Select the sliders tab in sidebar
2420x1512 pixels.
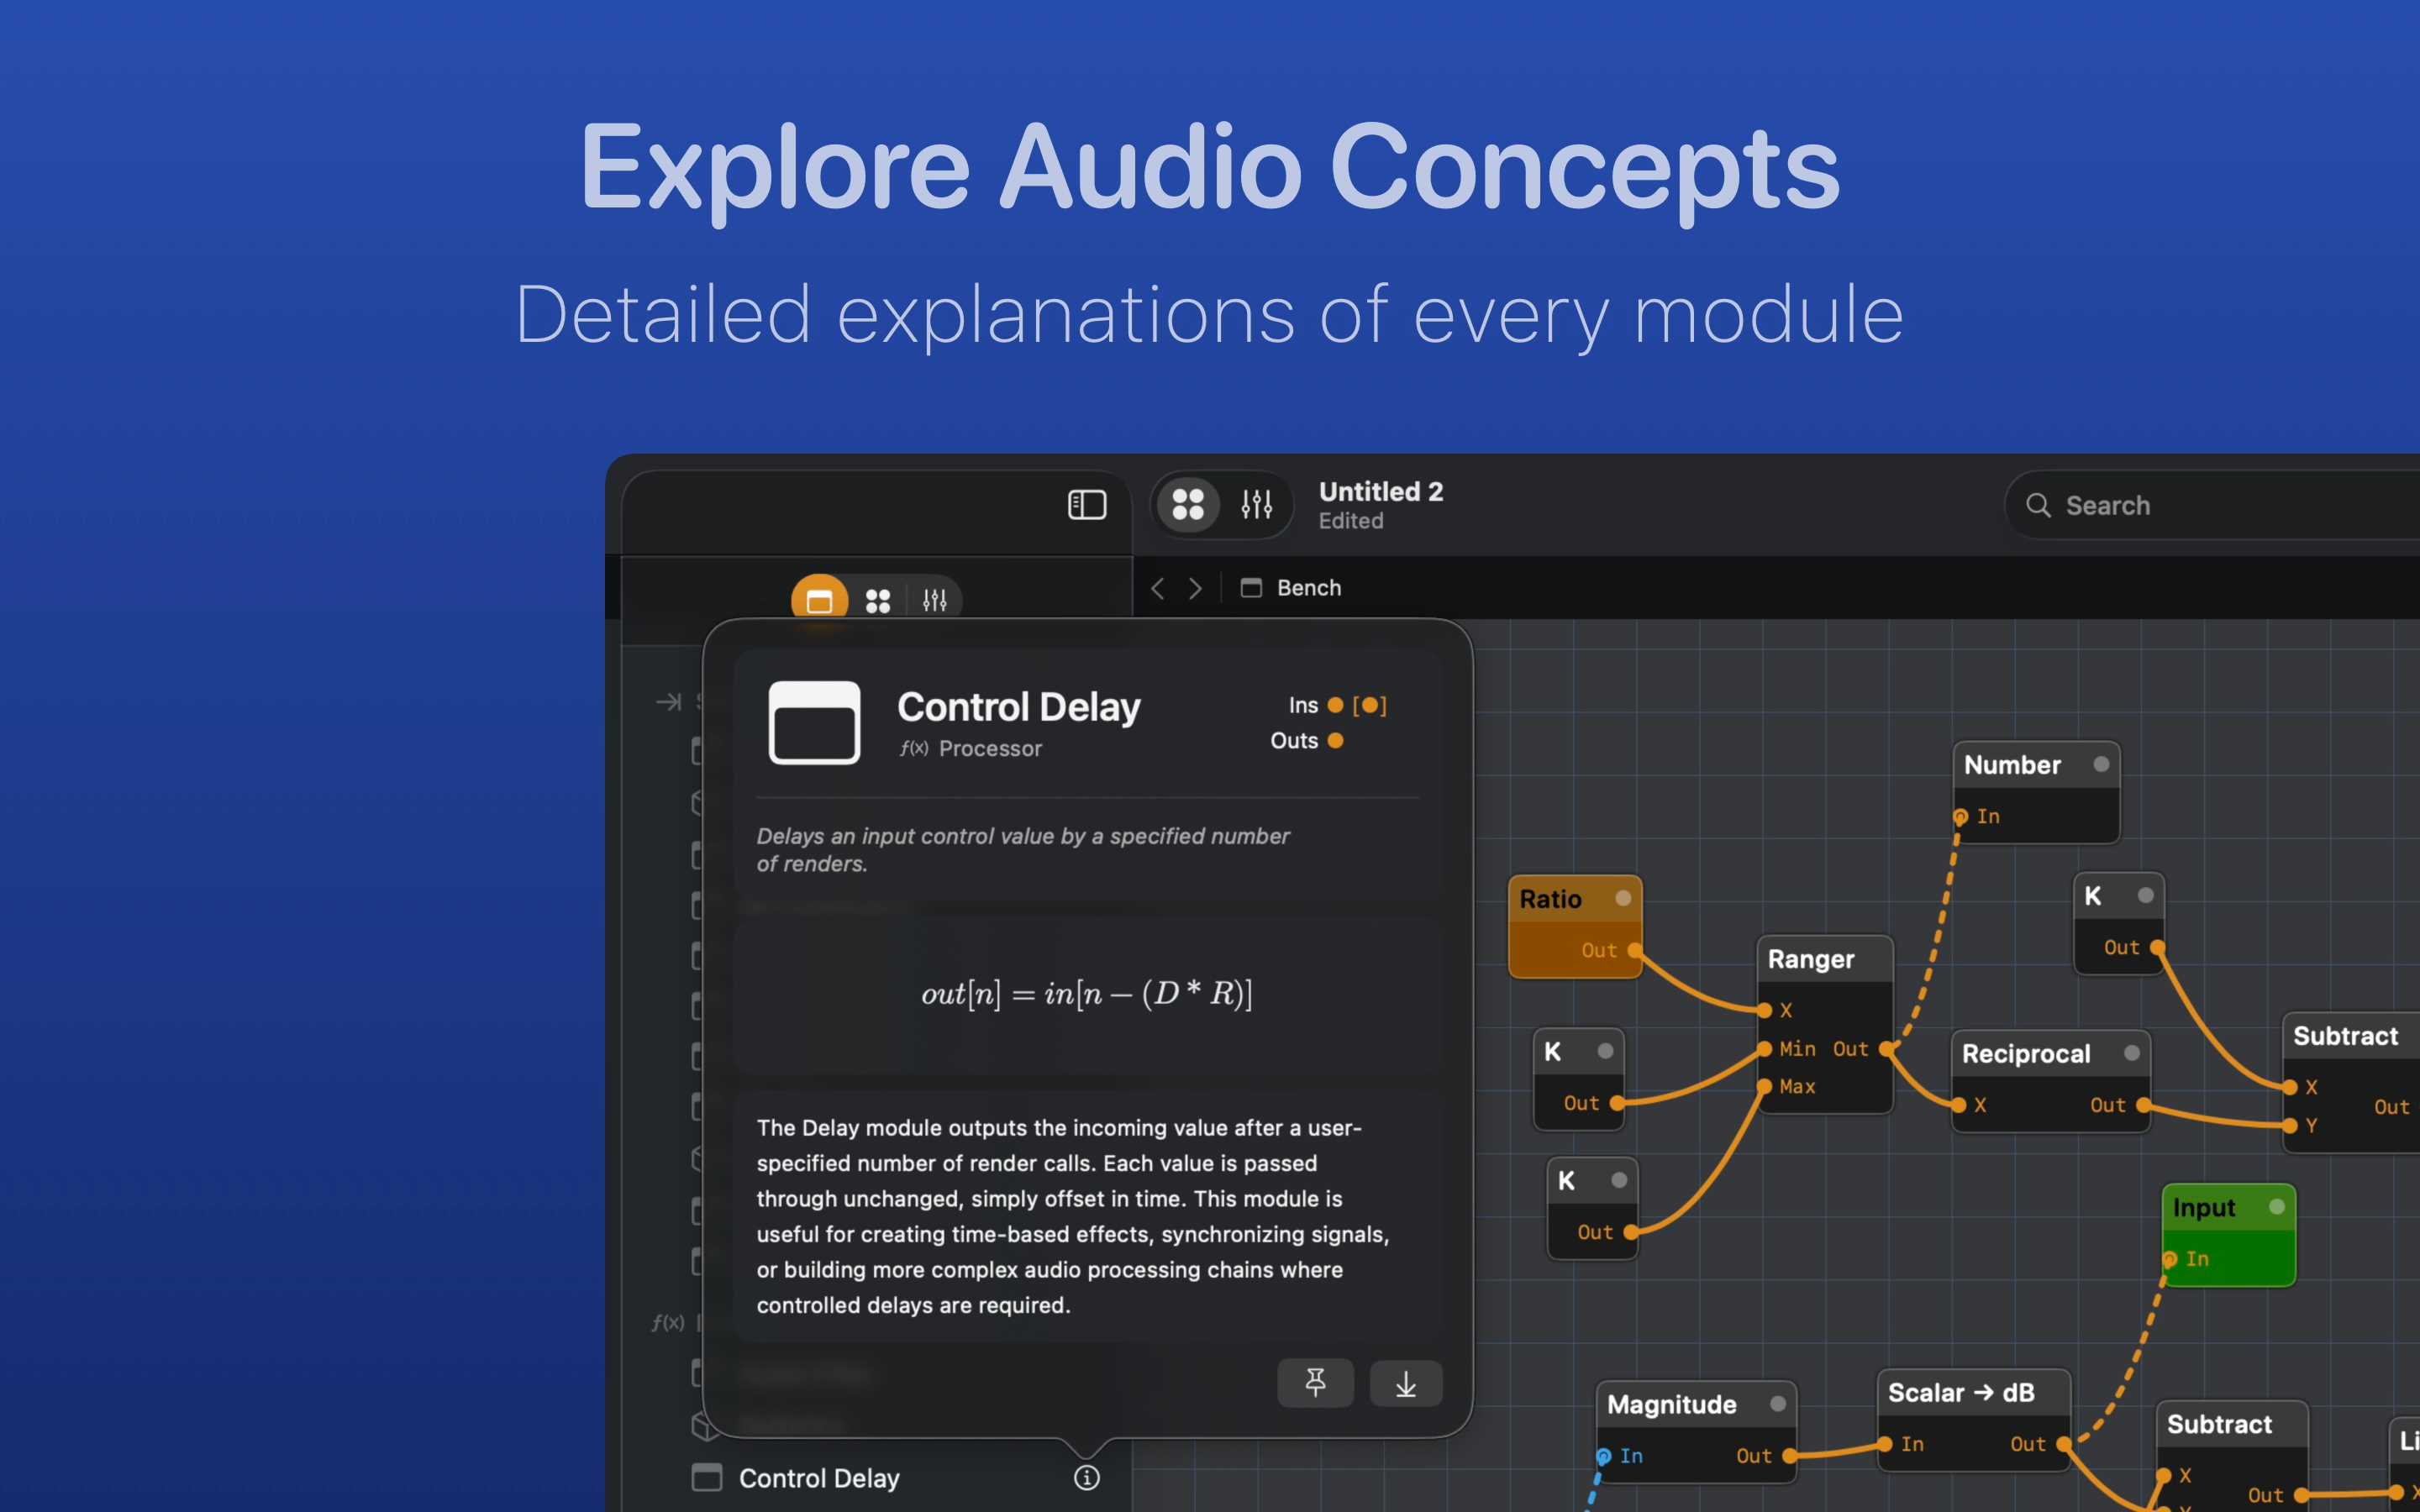(934, 600)
